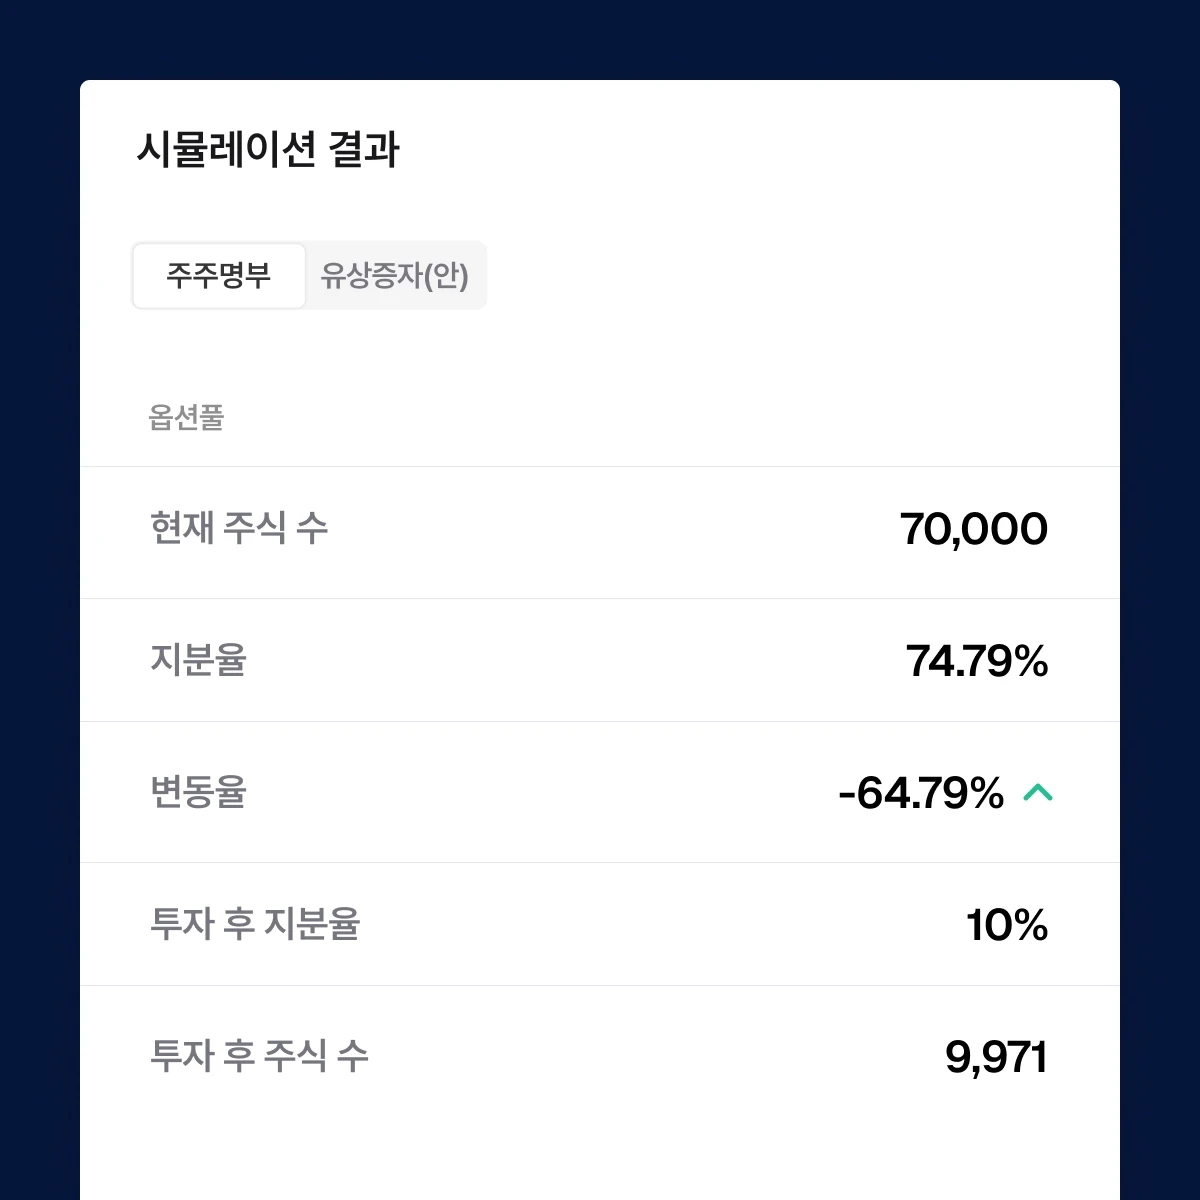Click the -64.79% change value
1200x1200 pixels.
[x=921, y=794]
